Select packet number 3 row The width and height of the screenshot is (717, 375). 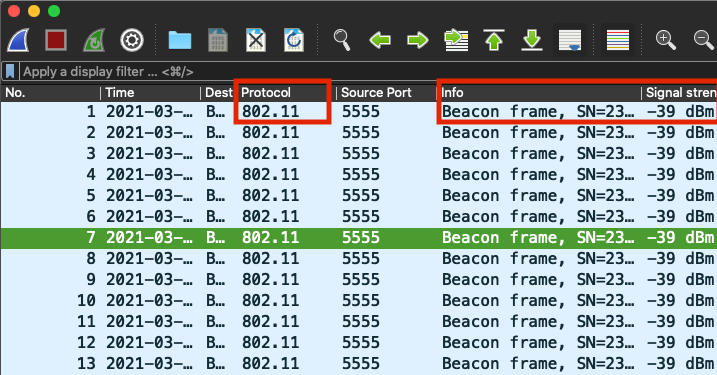click(x=358, y=154)
